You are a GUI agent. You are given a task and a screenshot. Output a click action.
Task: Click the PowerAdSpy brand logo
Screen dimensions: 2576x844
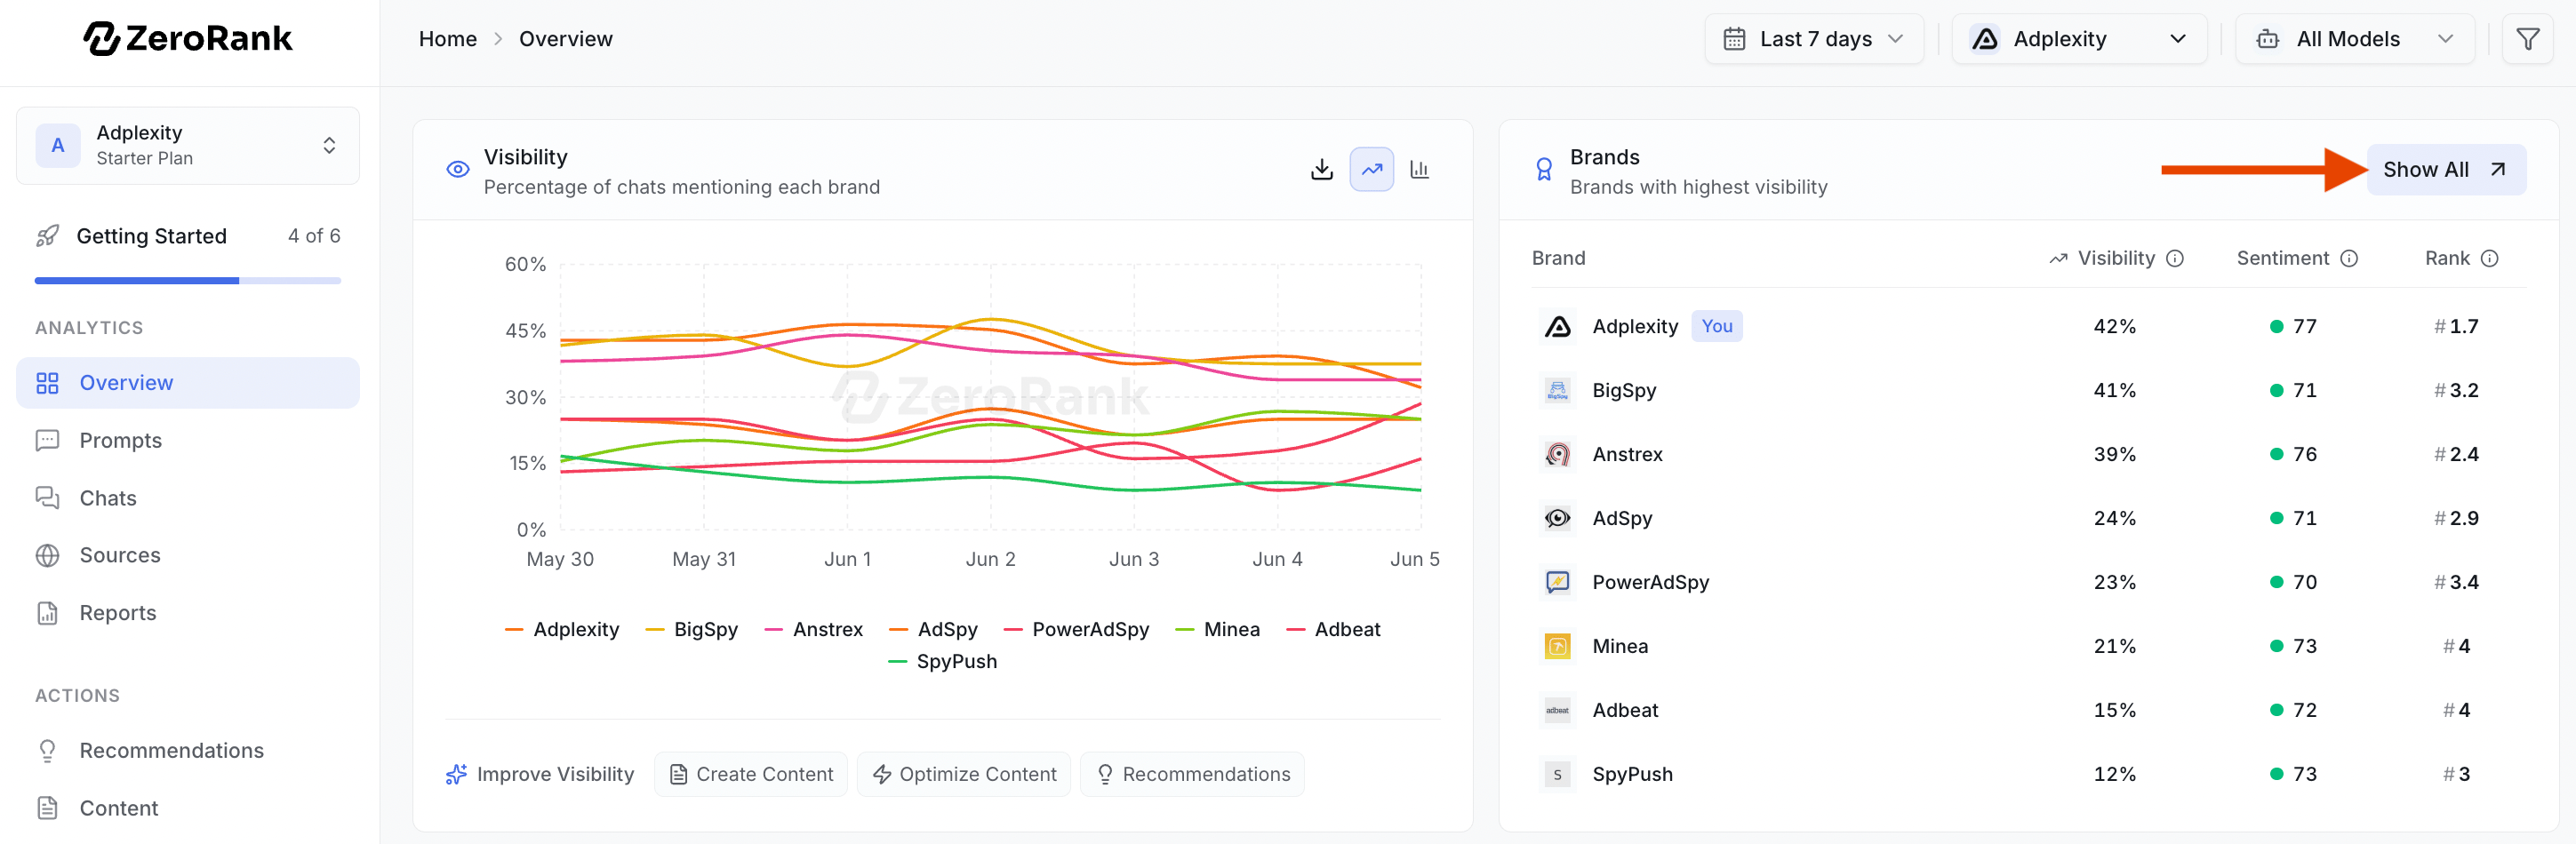click(x=1558, y=582)
